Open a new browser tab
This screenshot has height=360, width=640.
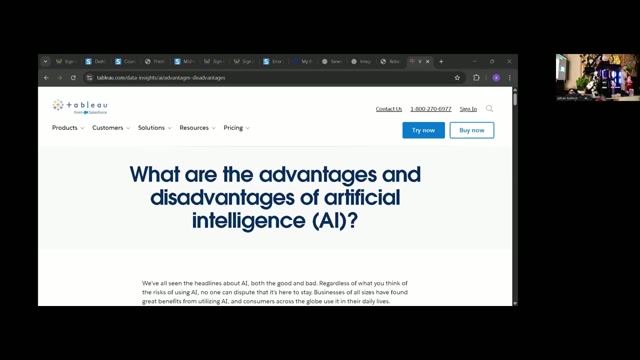coord(441,62)
